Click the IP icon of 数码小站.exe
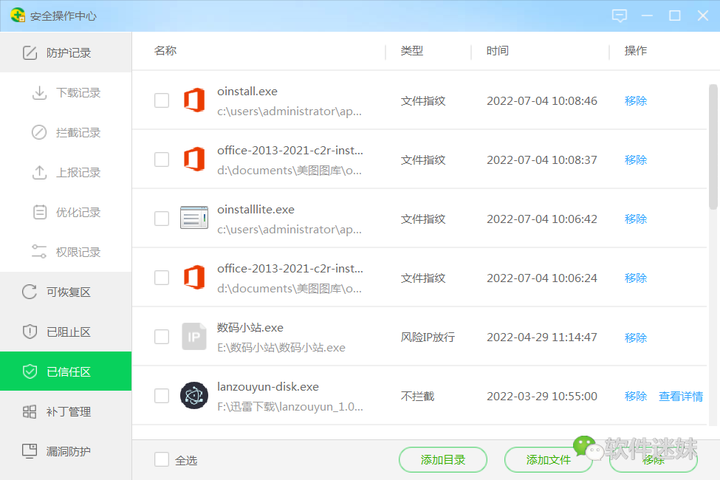 coord(194,336)
